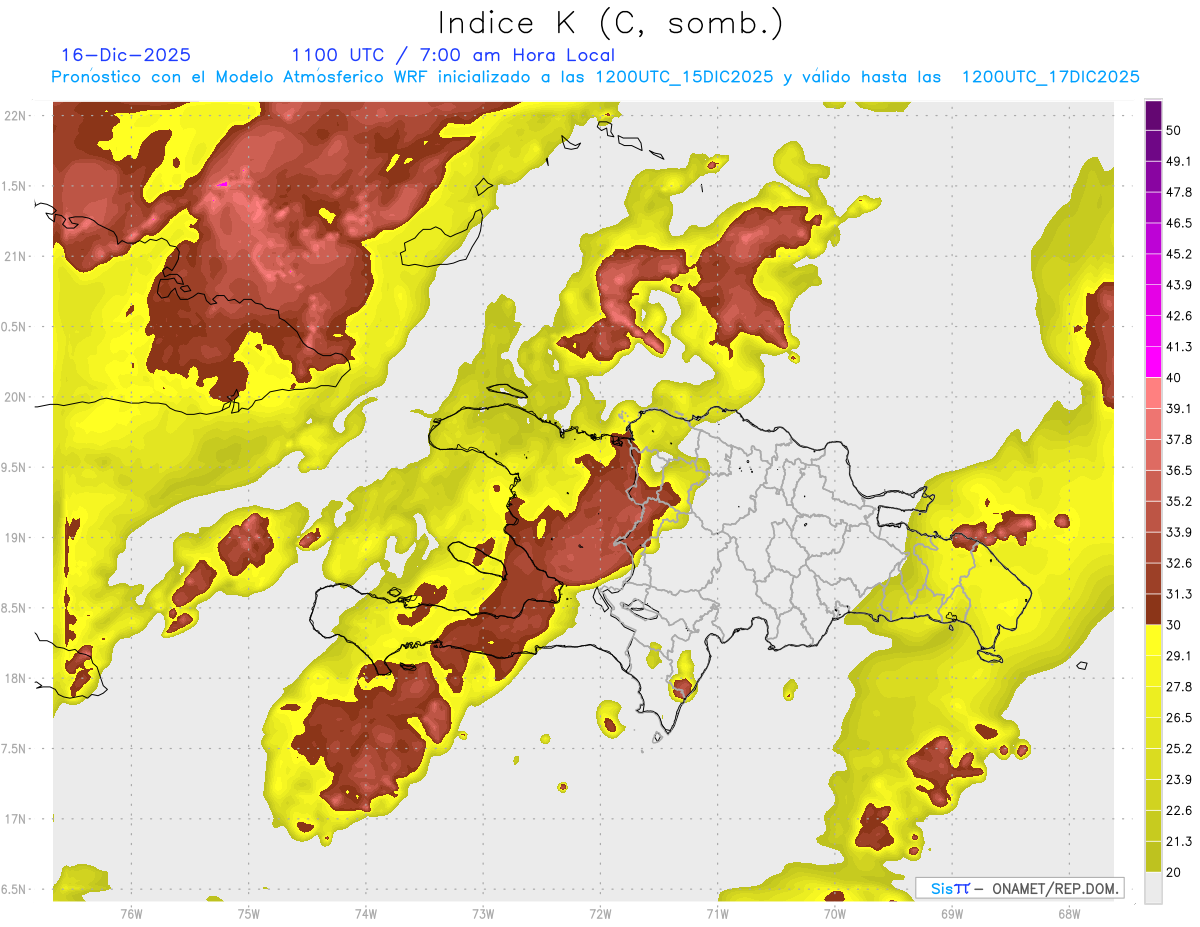This screenshot has height=927, width=1200.
Task: Click the 'SisTT - ONAMET/REP.DOM.' credit box
Action: click(1020, 888)
